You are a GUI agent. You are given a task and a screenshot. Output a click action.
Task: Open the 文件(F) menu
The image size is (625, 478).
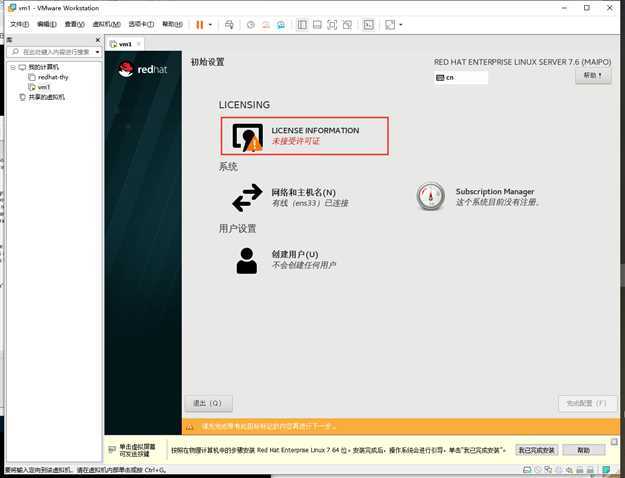pos(19,24)
